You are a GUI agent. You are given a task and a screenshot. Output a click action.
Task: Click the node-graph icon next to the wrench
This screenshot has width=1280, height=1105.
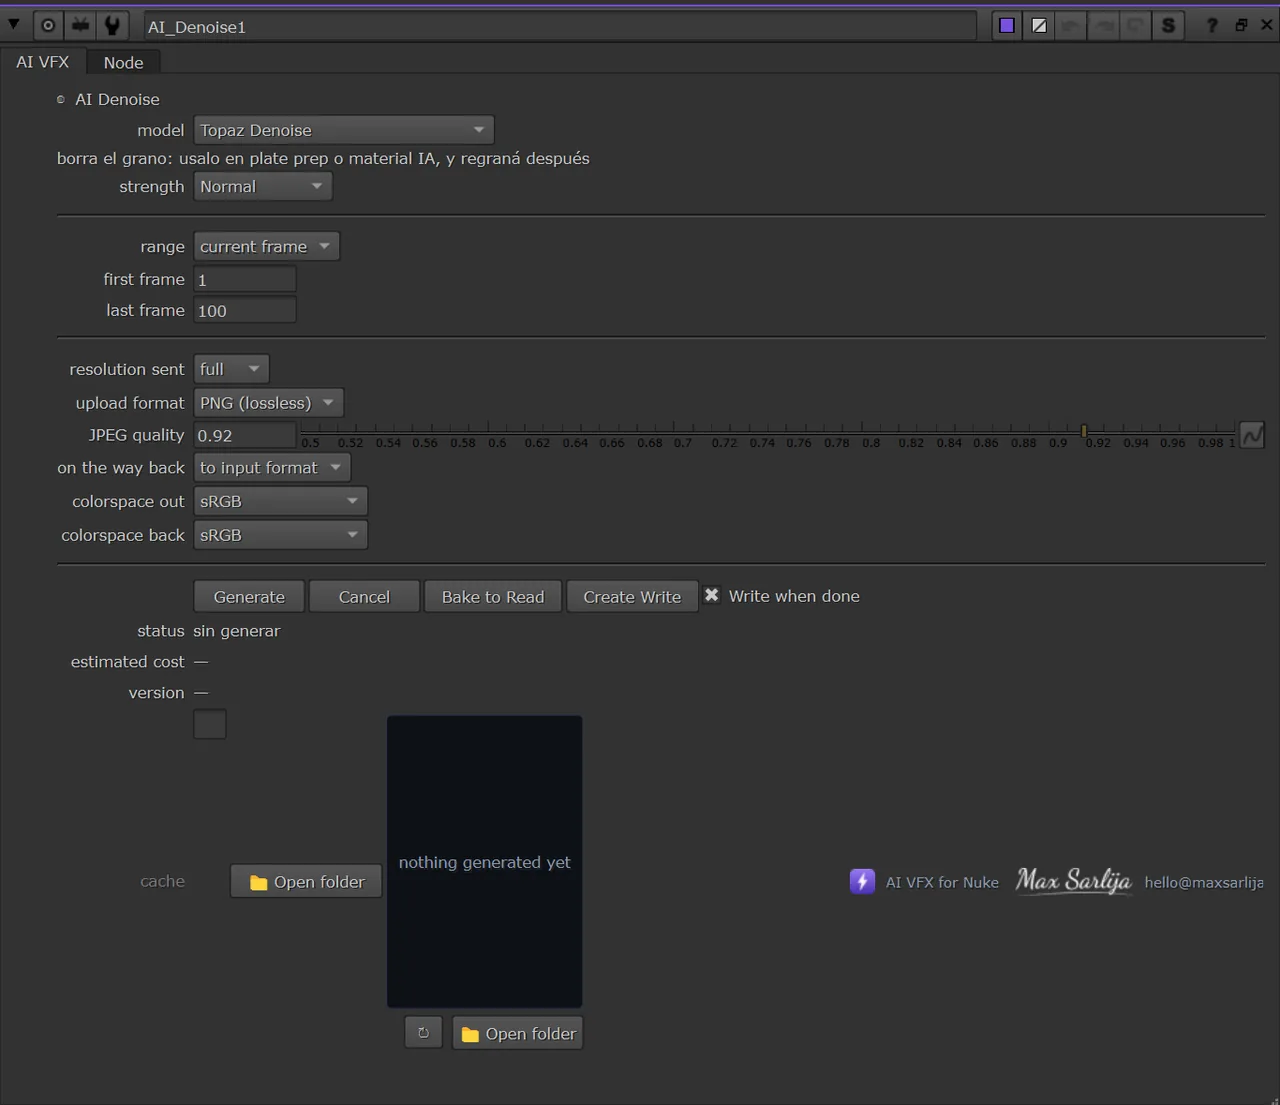click(81, 25)
